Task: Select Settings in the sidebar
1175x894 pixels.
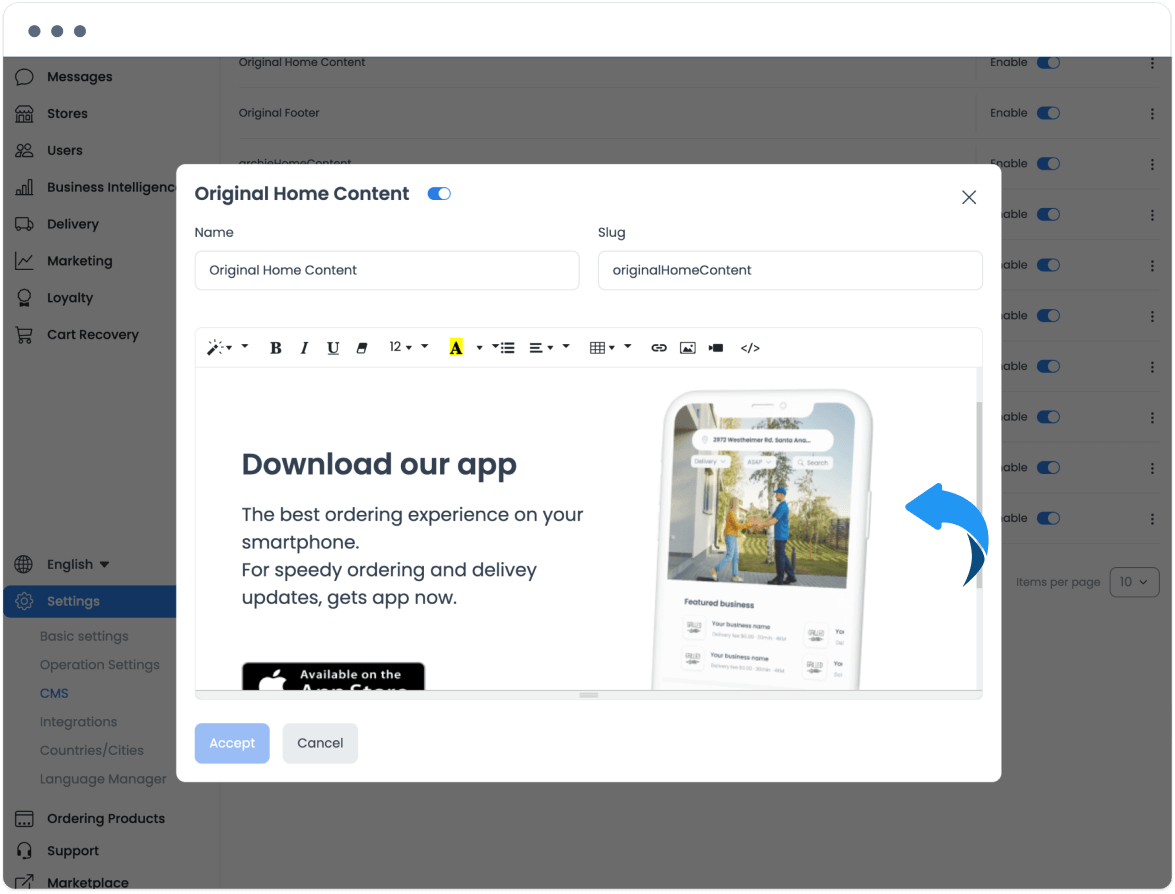Action: [x=90, y=601]
